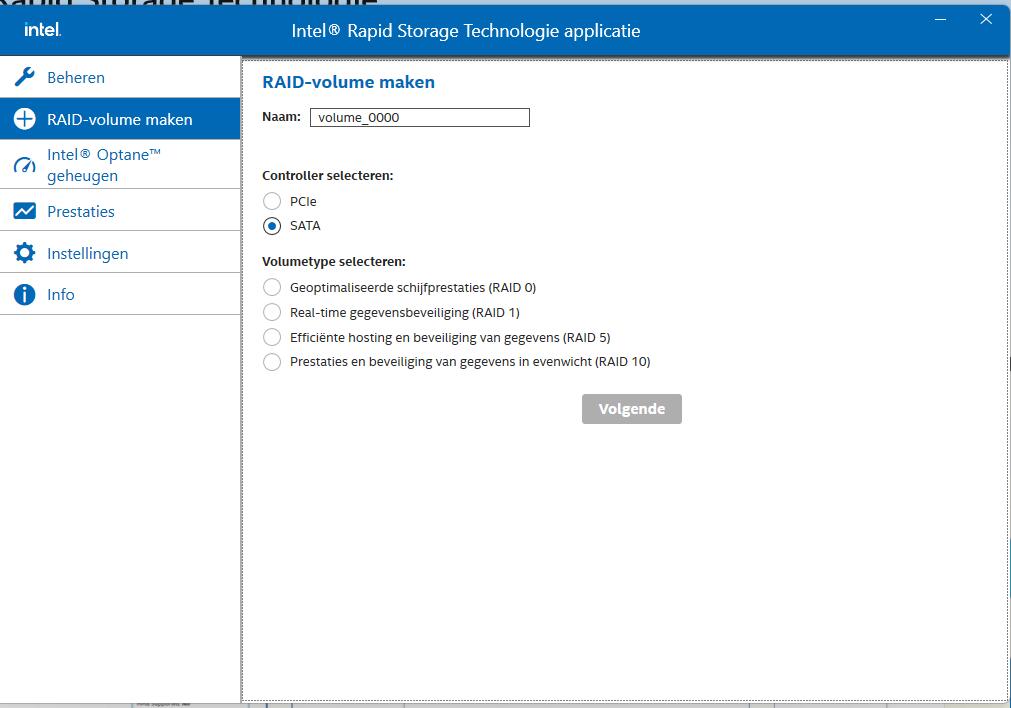Open the Instellingen page
1011x708 pixels.
coord(120,253)
